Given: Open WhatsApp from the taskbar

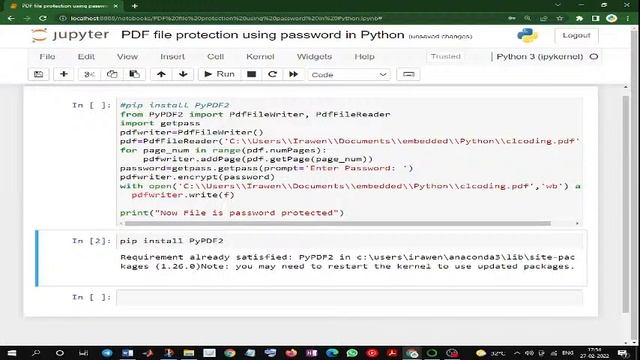Looking at the screenshot, I should [352, 353].
